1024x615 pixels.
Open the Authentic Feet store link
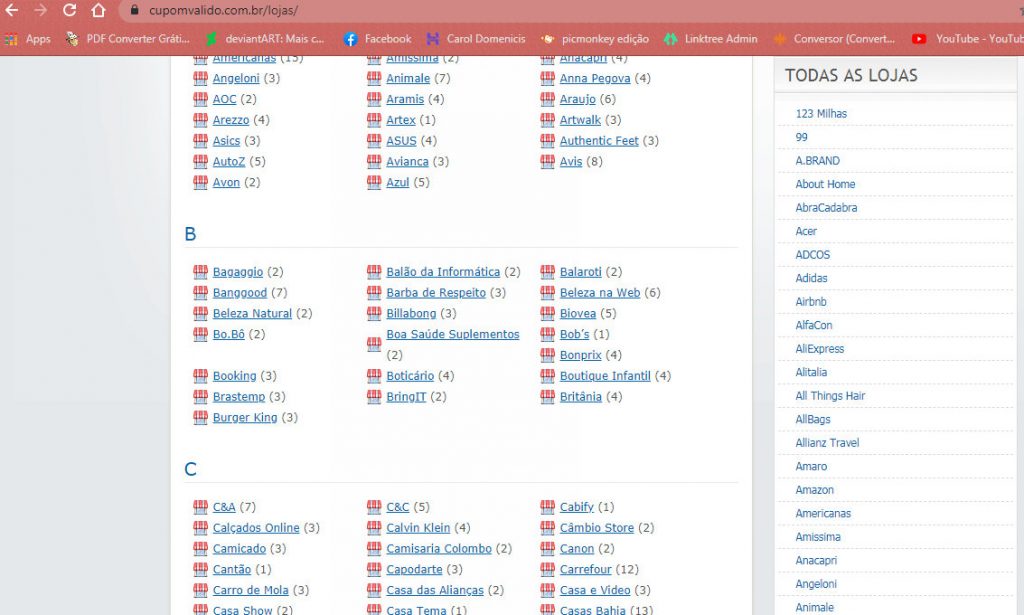pos(599,140)
